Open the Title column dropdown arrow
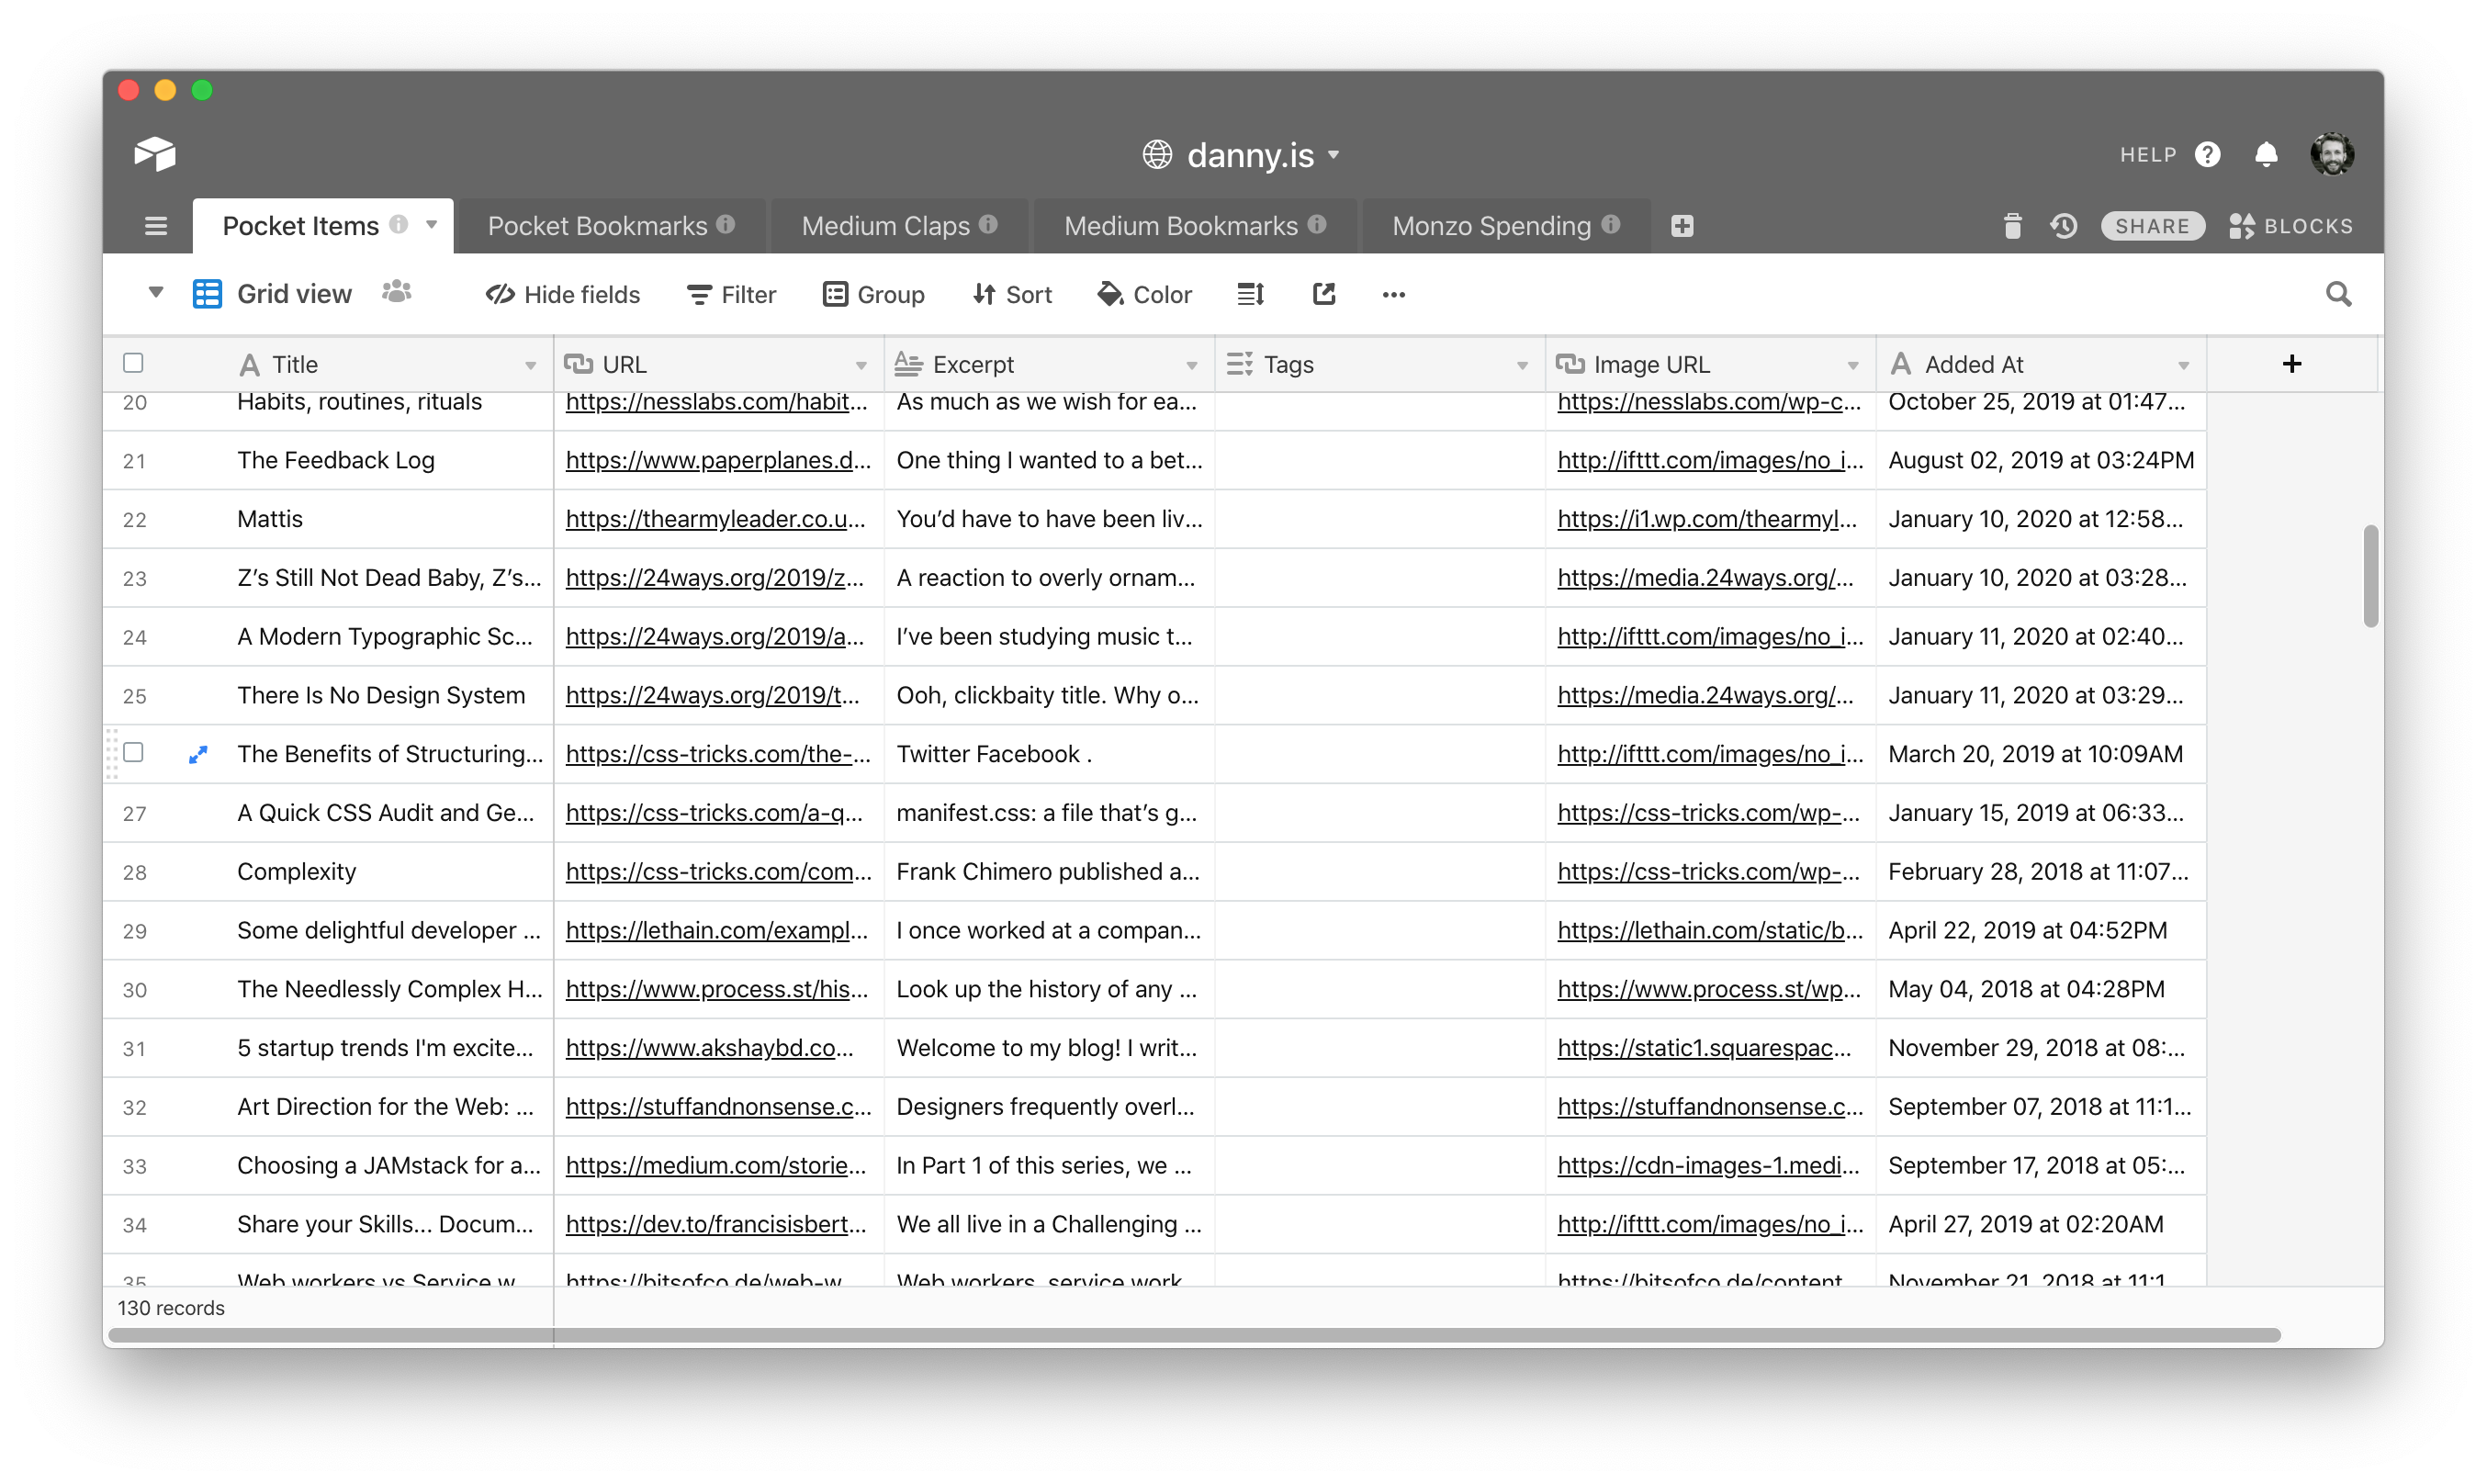The image size is (2487, 1484). [531, 366]
